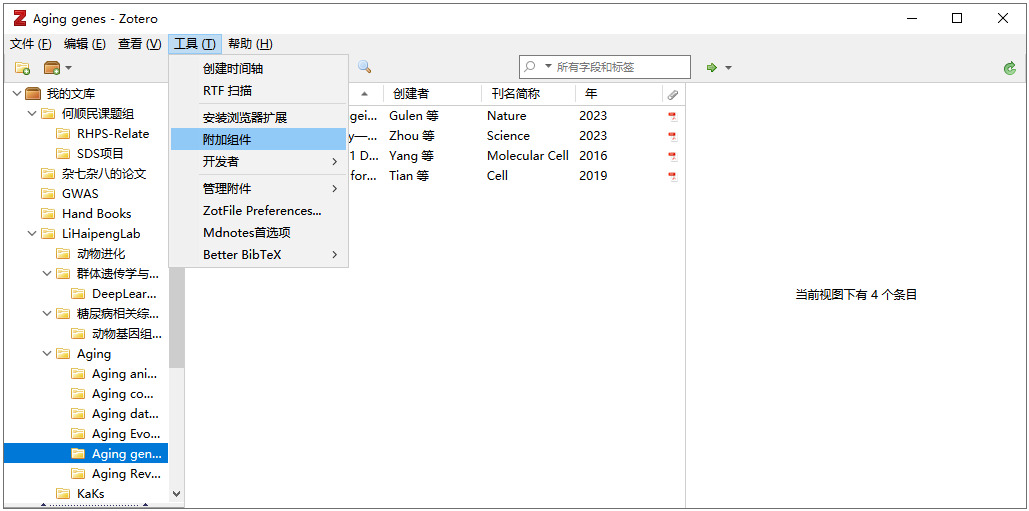Screen dimensions: 1029x511
Task: Collapse the 糖尿病相关综... collection expander
Action: tap(47, 314)
